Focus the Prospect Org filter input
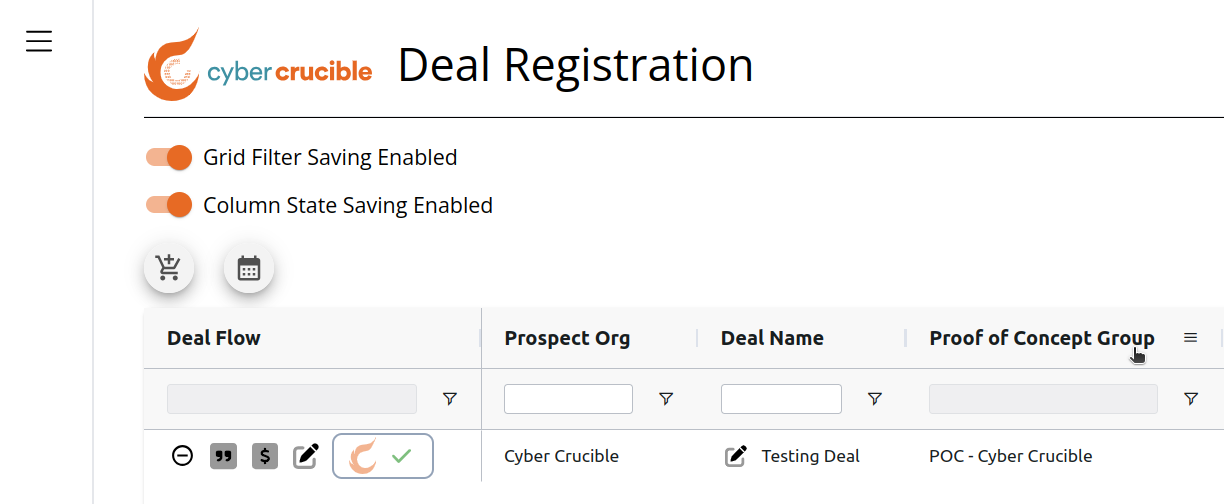The width and height of the screenshot is (1224, 504). 568,399
